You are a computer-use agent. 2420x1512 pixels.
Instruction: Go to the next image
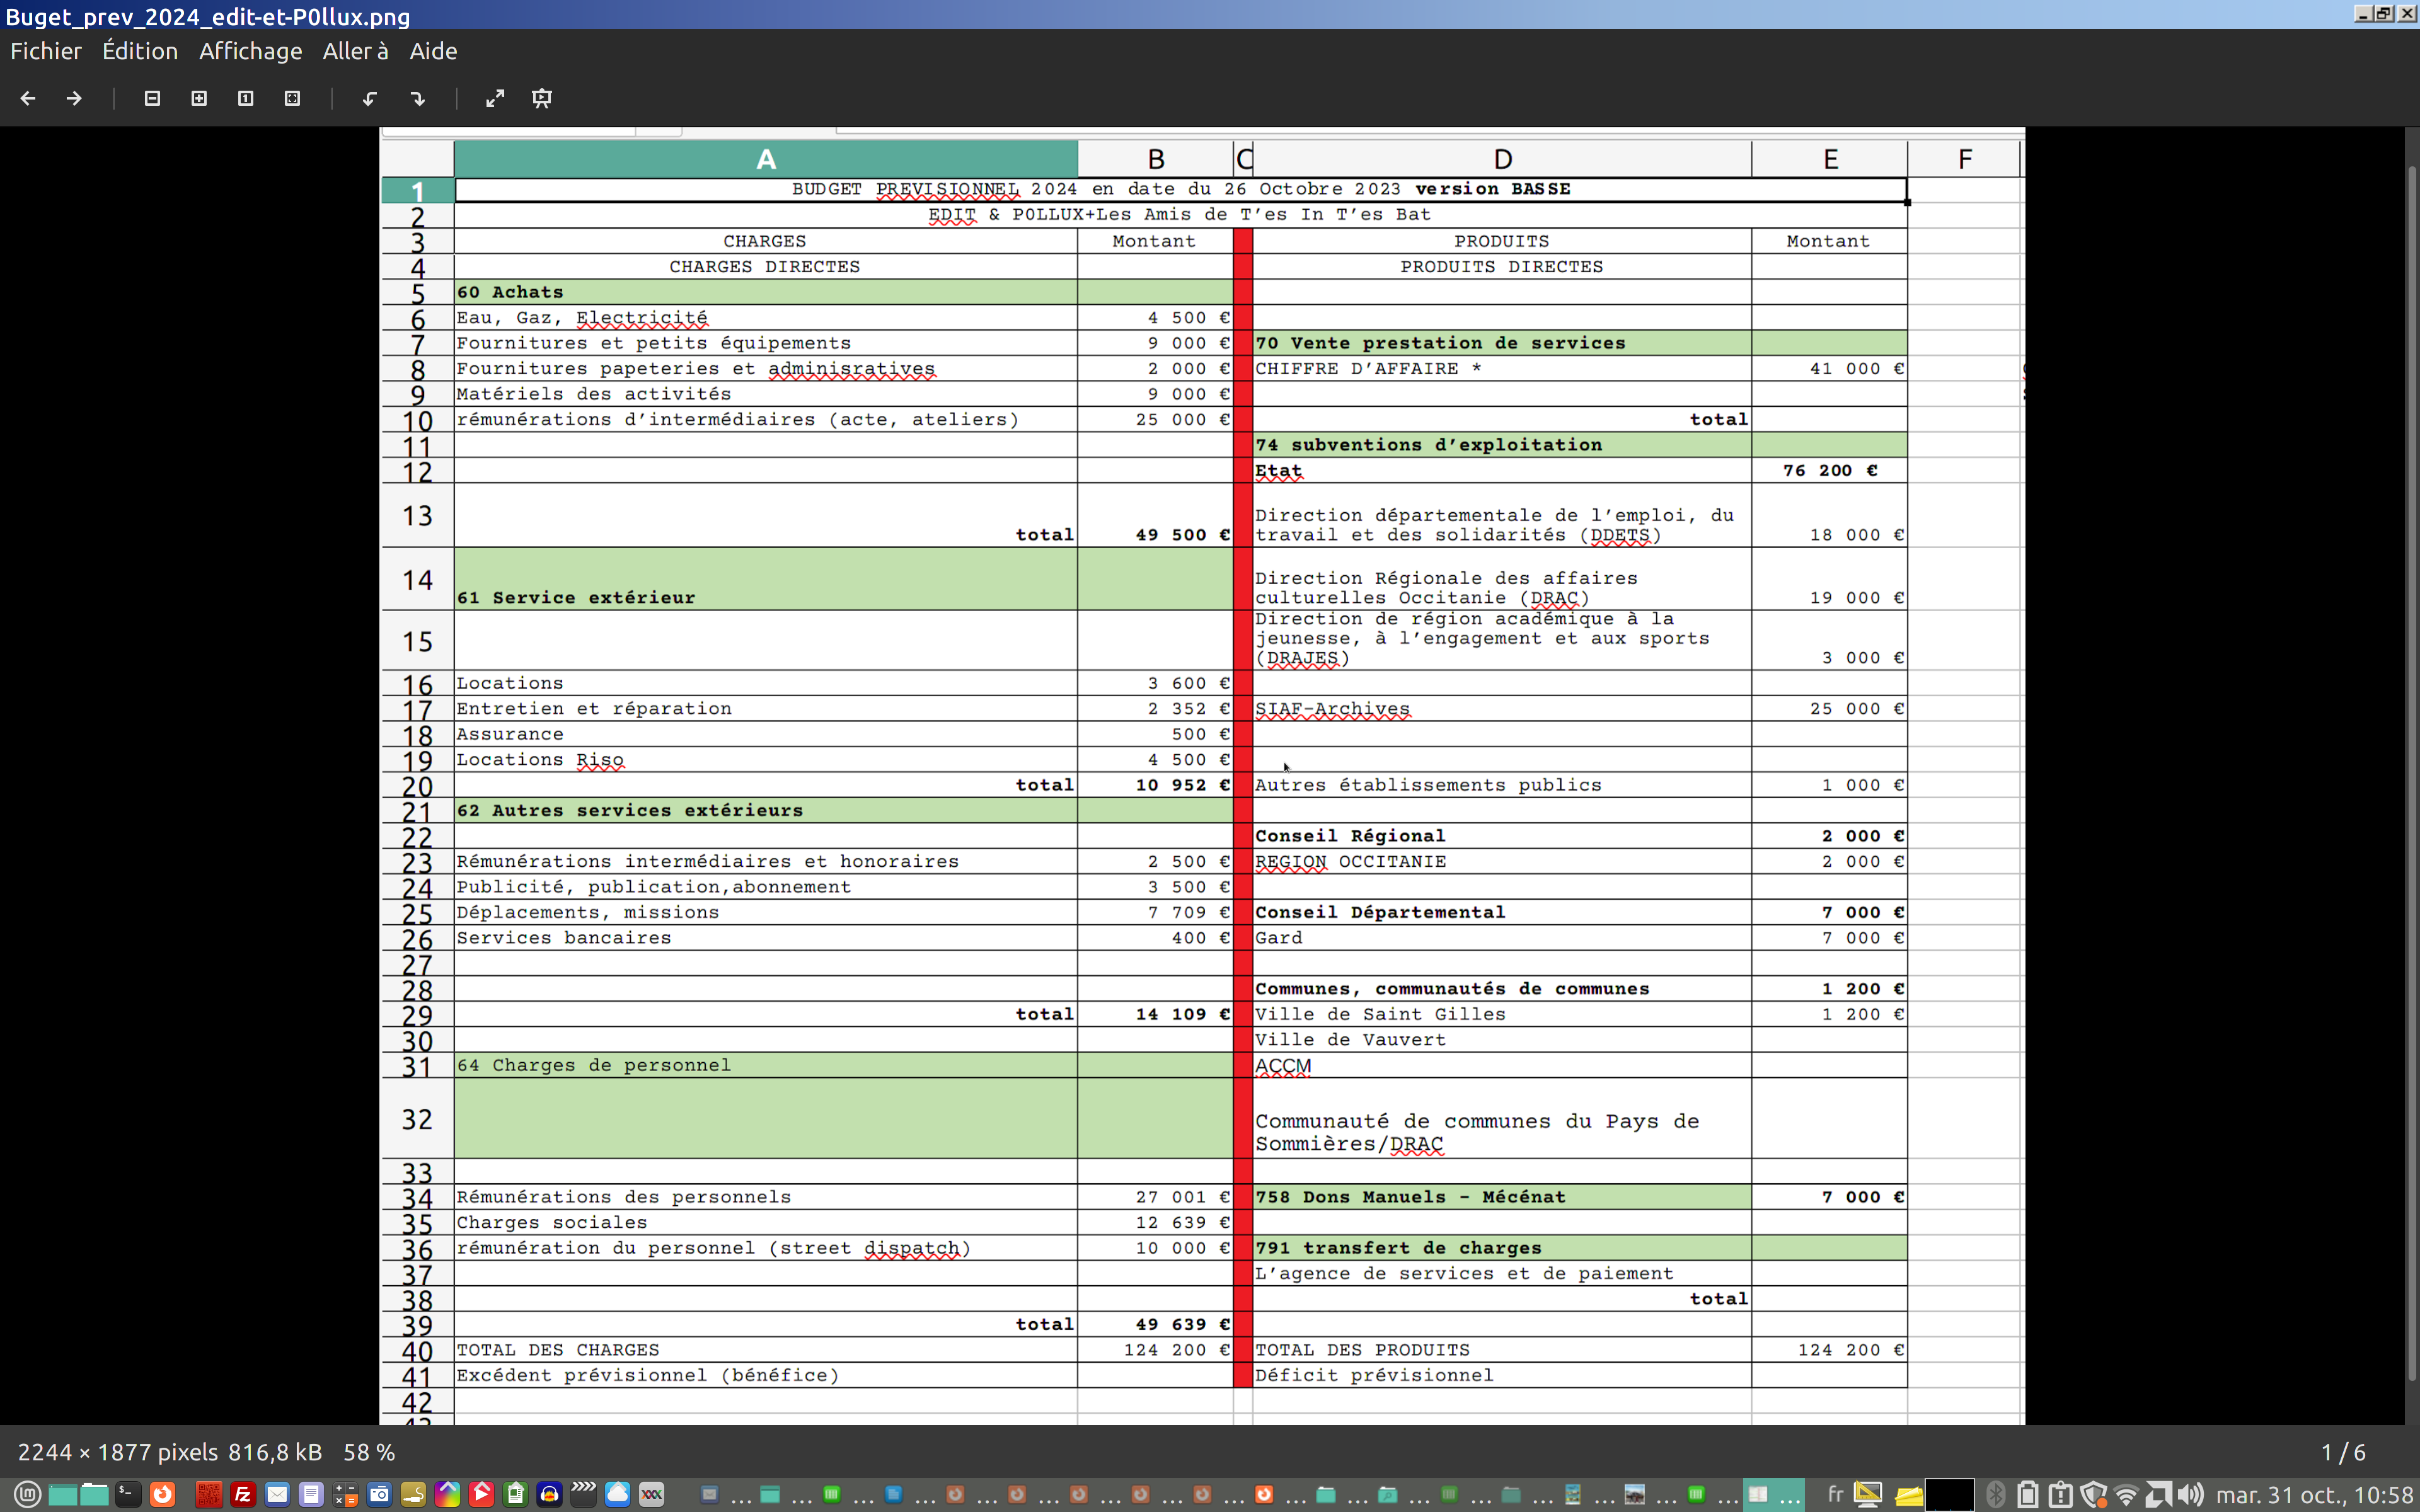point(74,98)
